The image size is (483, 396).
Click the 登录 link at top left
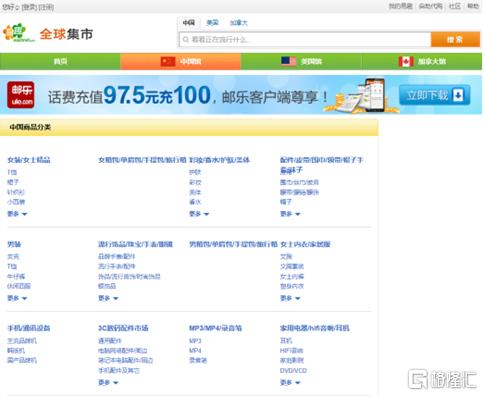pos(29,7)
